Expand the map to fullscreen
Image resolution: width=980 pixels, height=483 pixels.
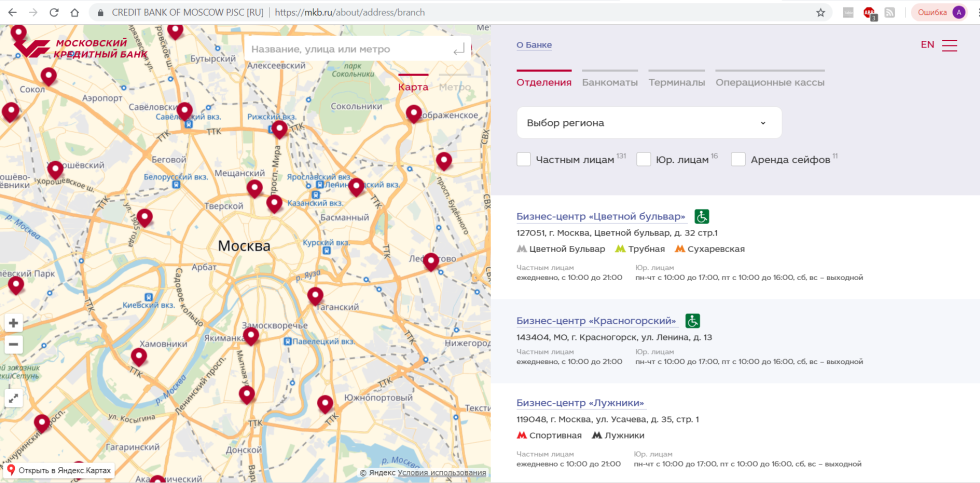13,398
